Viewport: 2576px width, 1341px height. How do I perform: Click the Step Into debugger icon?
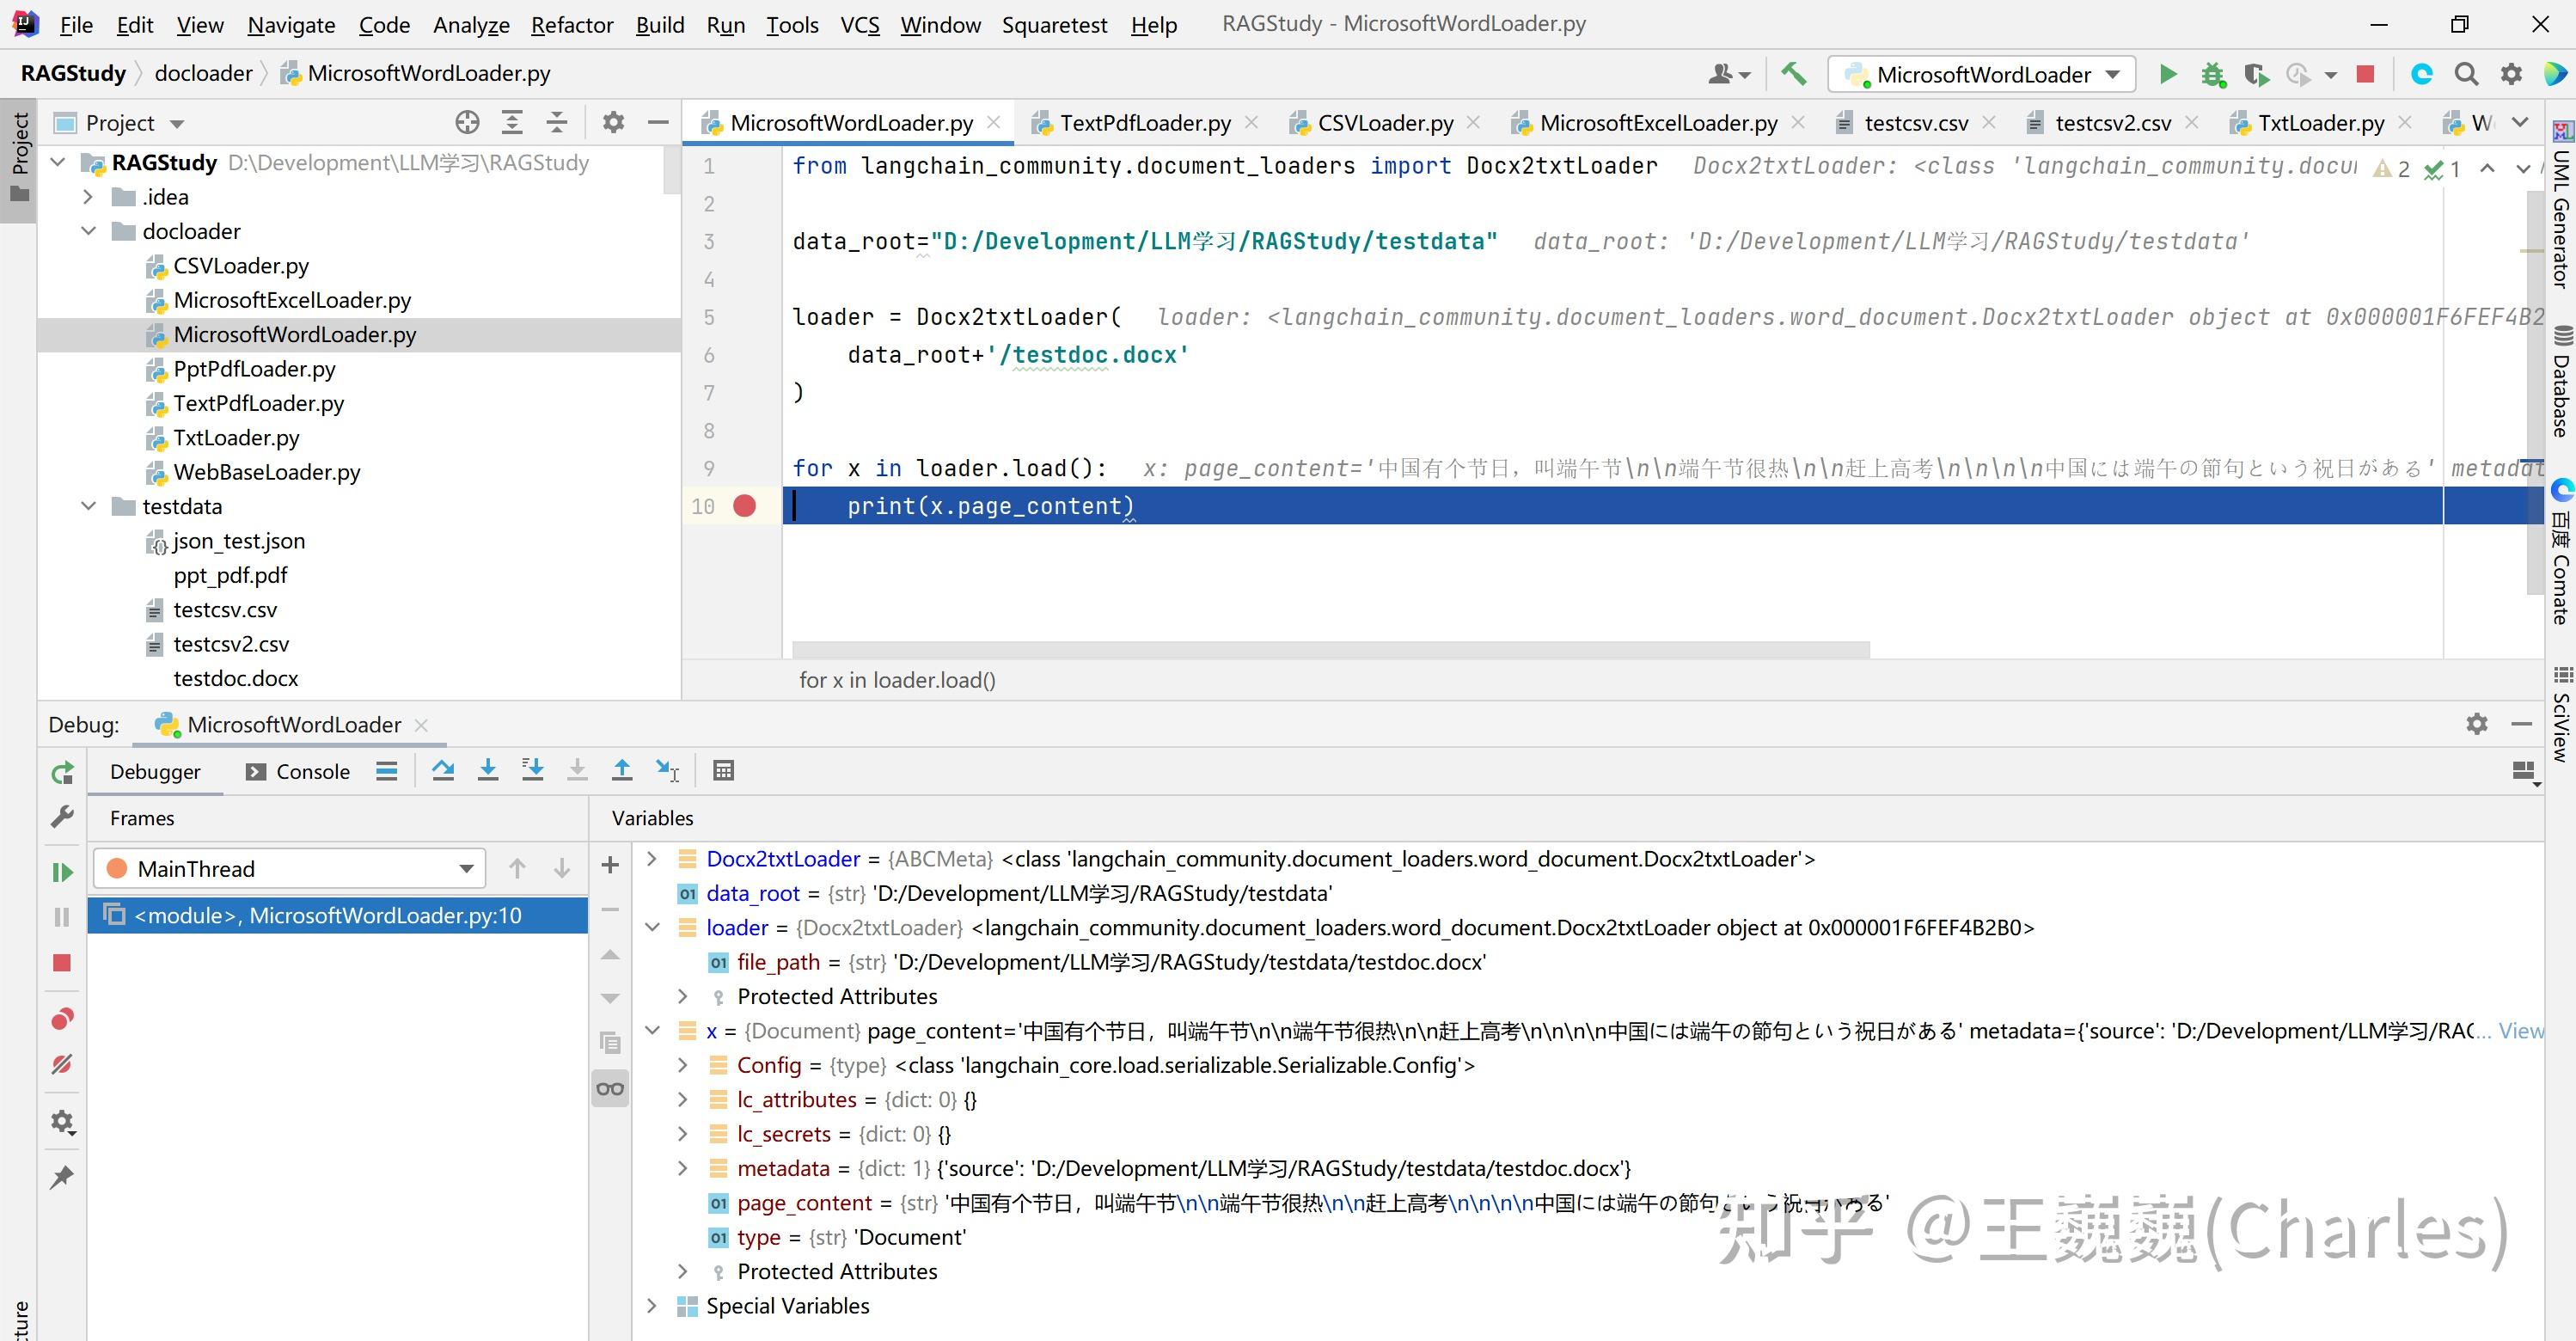[488, 770]
